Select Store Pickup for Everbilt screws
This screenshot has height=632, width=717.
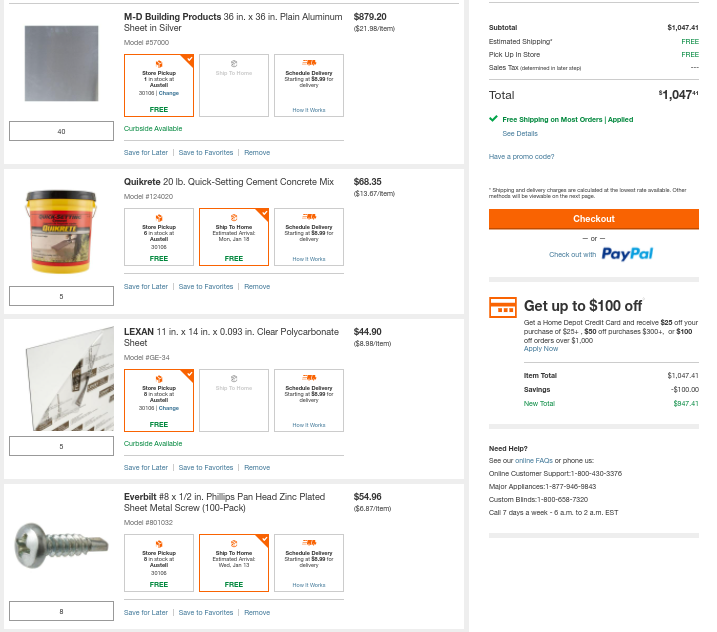(159, 562)
